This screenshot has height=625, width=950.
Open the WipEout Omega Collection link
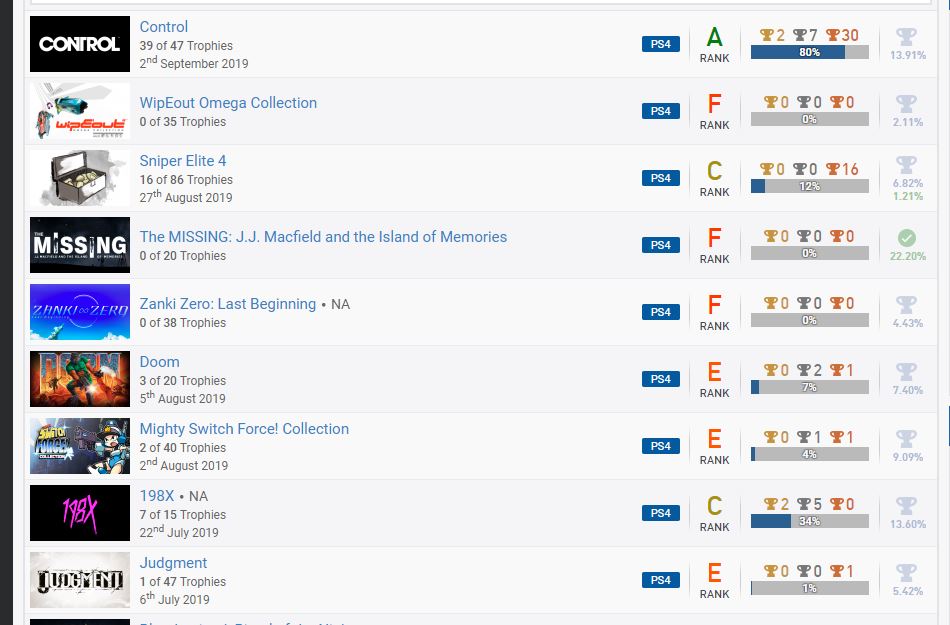coord(228,103)
